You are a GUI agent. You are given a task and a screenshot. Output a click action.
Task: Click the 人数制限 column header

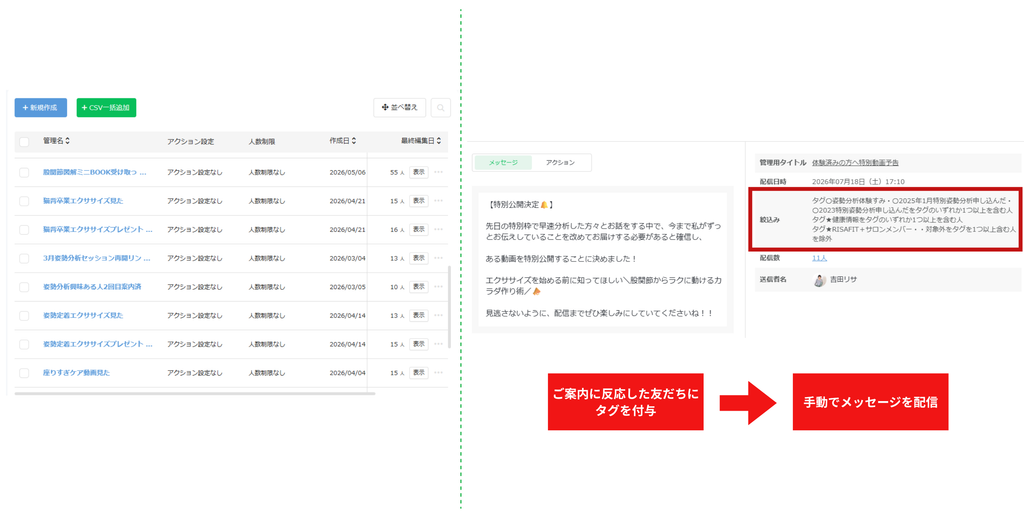tap(262, 141)
